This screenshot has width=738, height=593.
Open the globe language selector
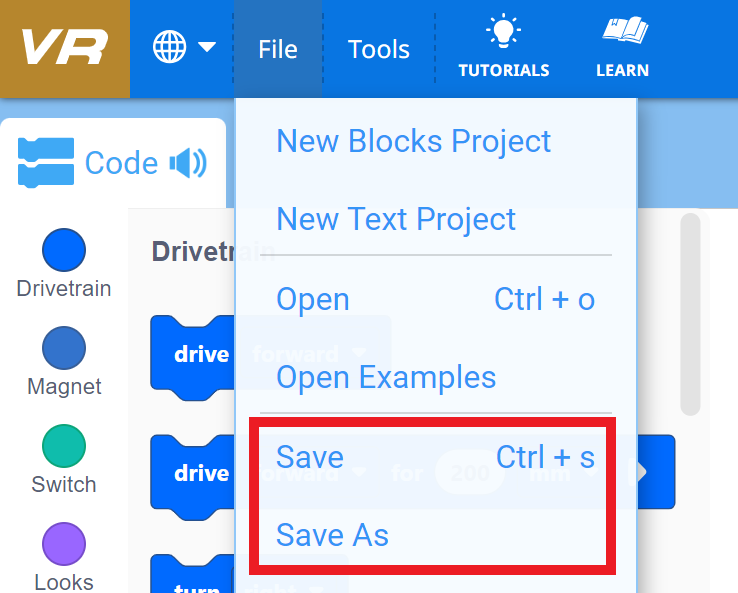tap(169, 47)
